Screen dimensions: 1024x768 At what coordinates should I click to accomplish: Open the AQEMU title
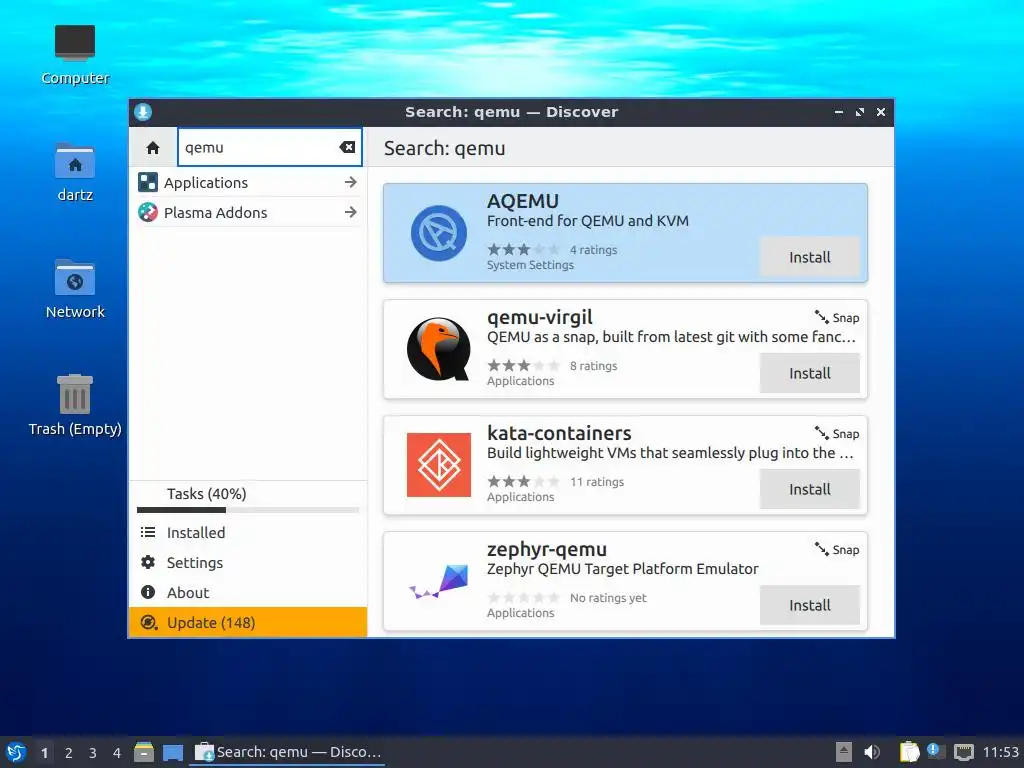pos(523,201)
